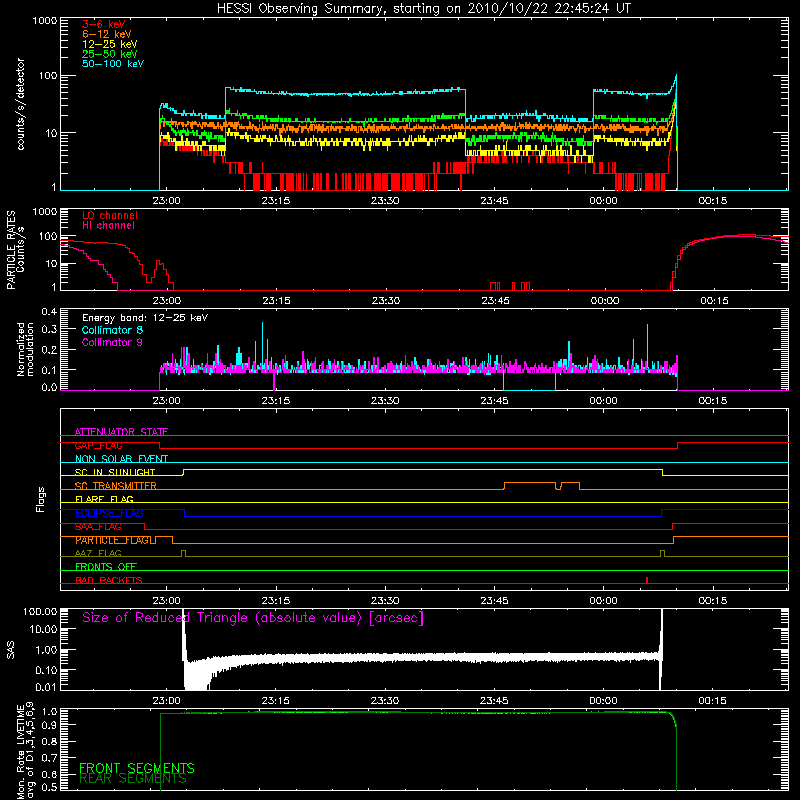This screenshot has height=800, width=800.
Task: Click the Normalized modulation axis label
Action: (26, 349)
